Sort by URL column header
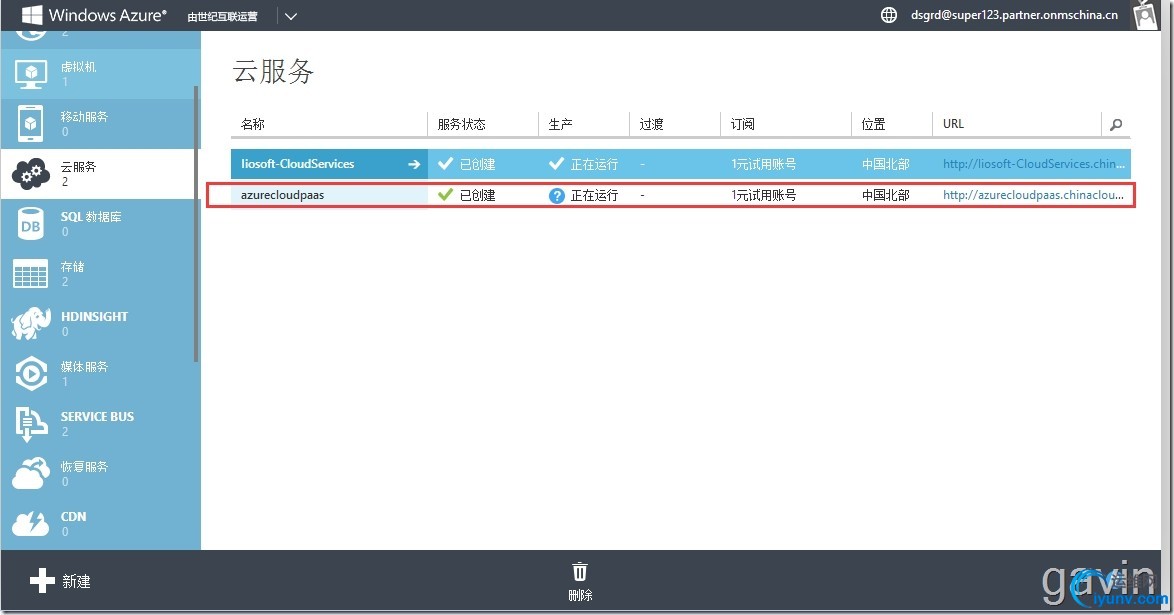1174x615 pixels. point(953,124)
